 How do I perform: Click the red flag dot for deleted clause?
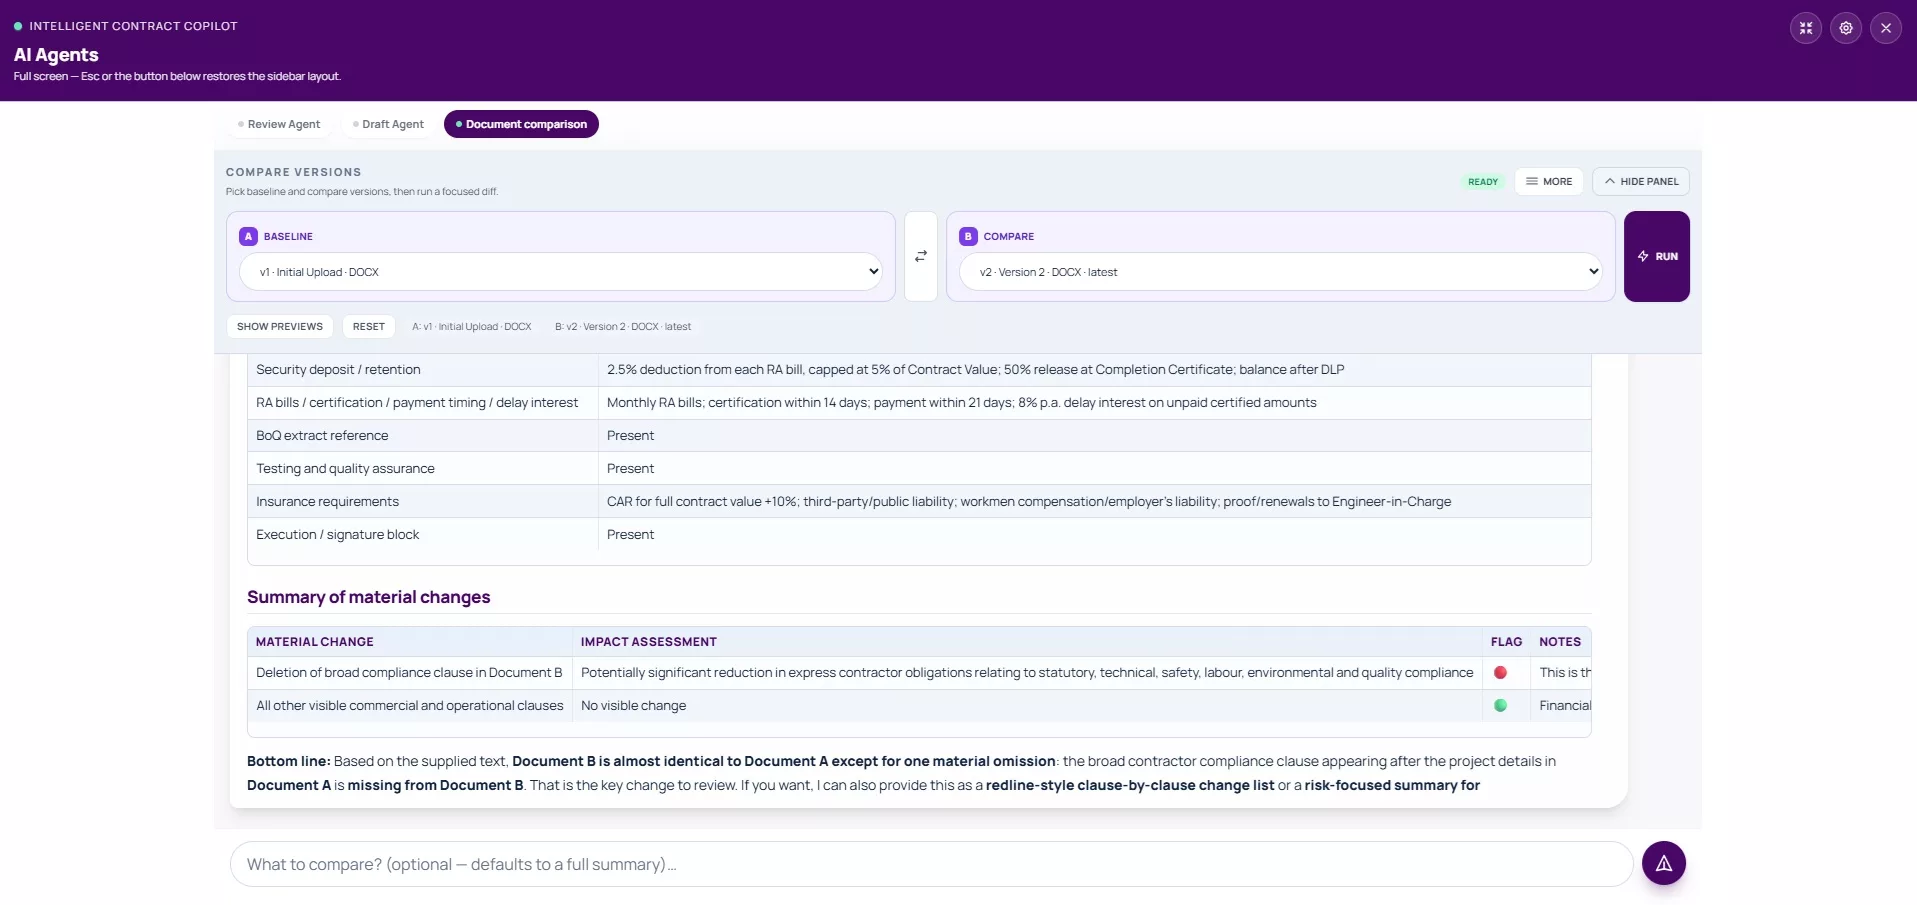coord(1500,673)
